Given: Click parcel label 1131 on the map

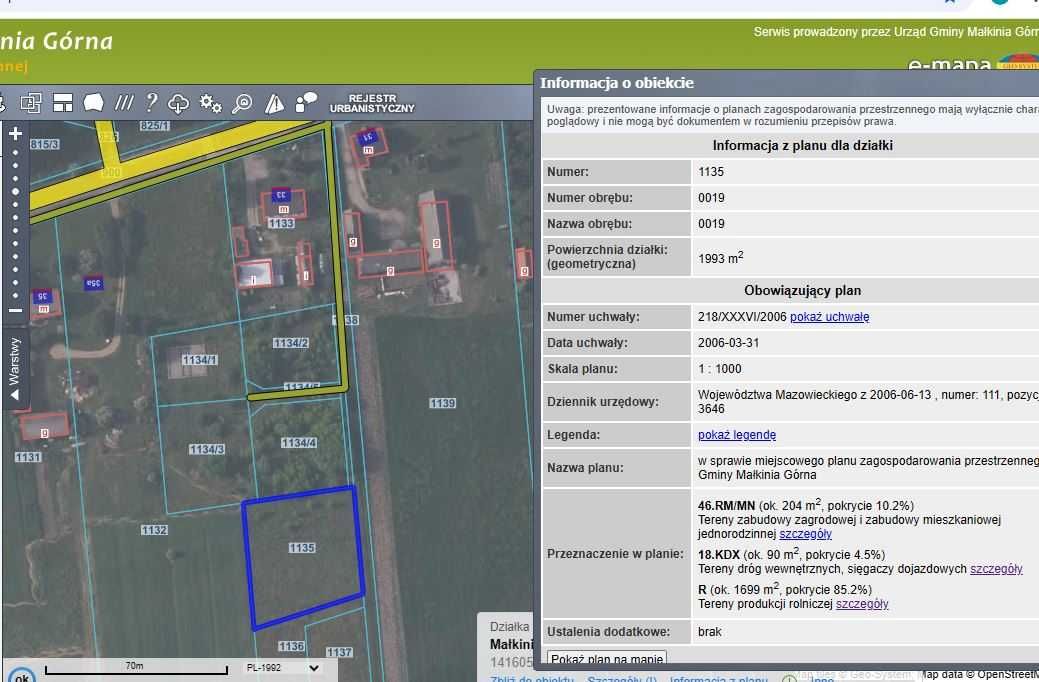Looking at the screenshot, I should click(x=28, y=457).
